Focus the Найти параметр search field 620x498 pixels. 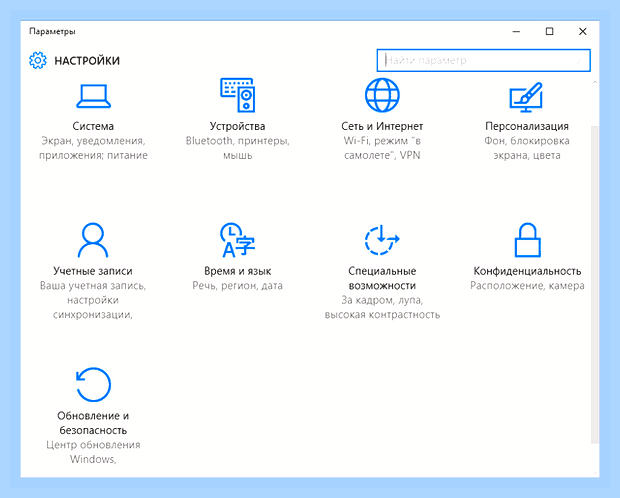(x=484, y=61)
